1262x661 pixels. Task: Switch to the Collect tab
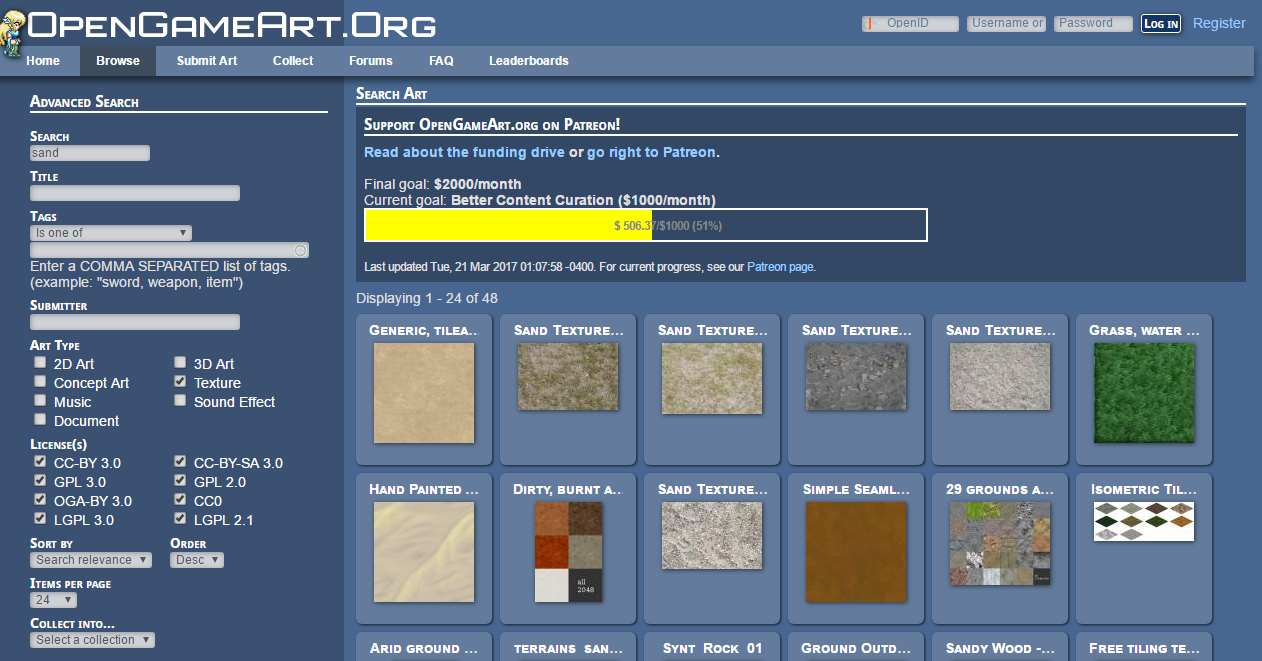[x=293, y=61]
